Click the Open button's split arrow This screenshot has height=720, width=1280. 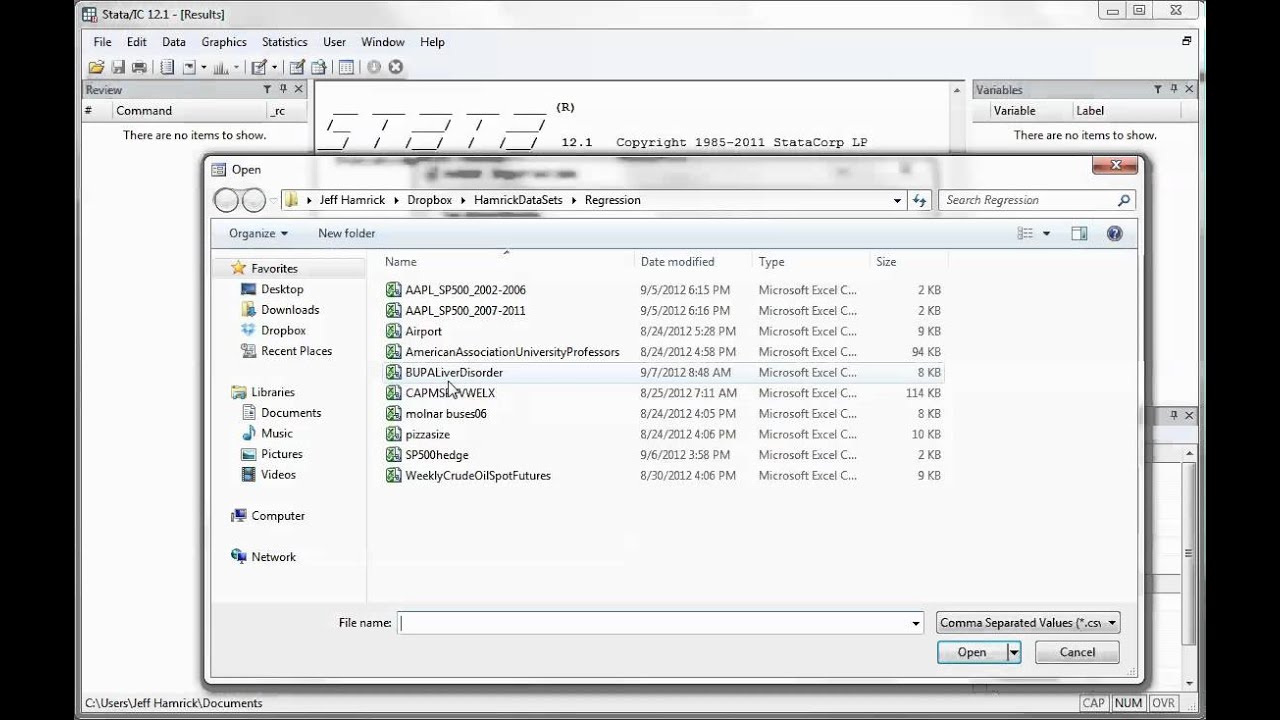coord(1014,652)
